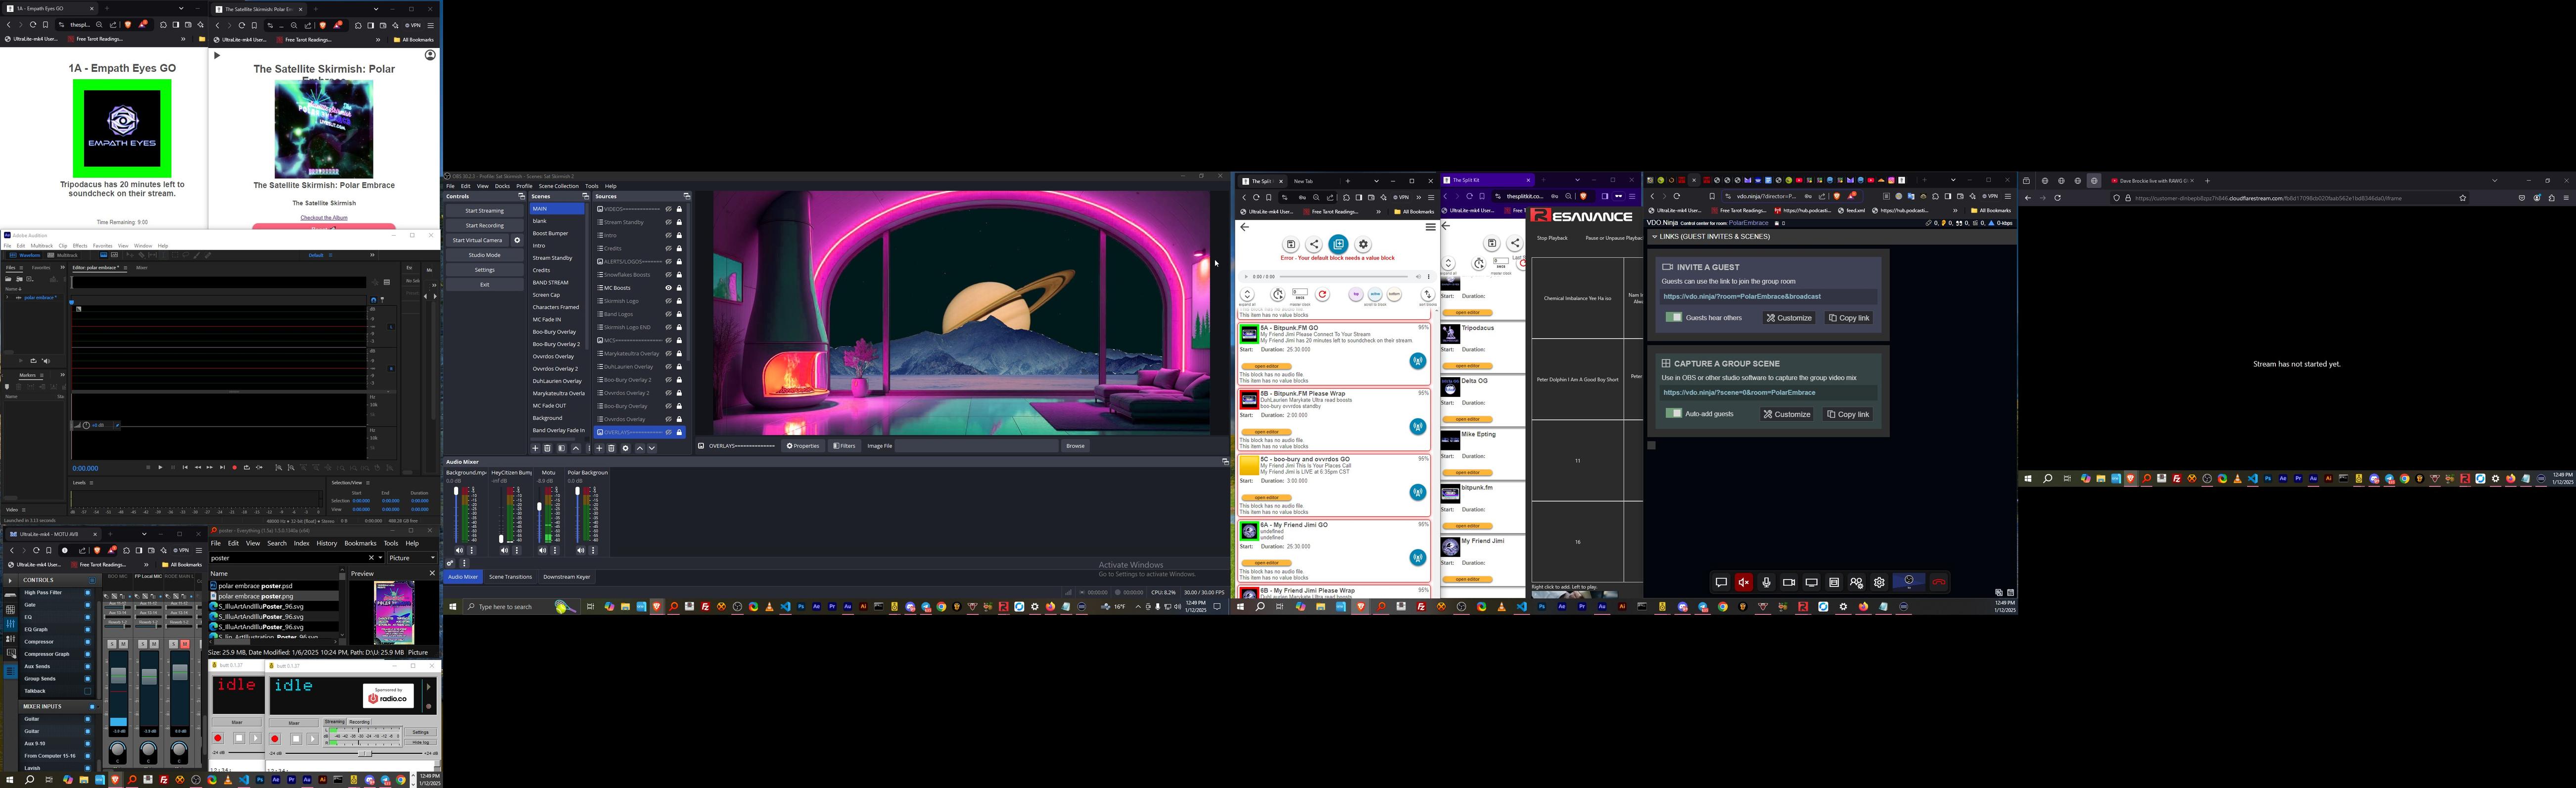Viewport: 2576px width, 788px height.
Task: Expand MOTU sidebar arrow next to CONTROLS
Action: tap(10, 581)
